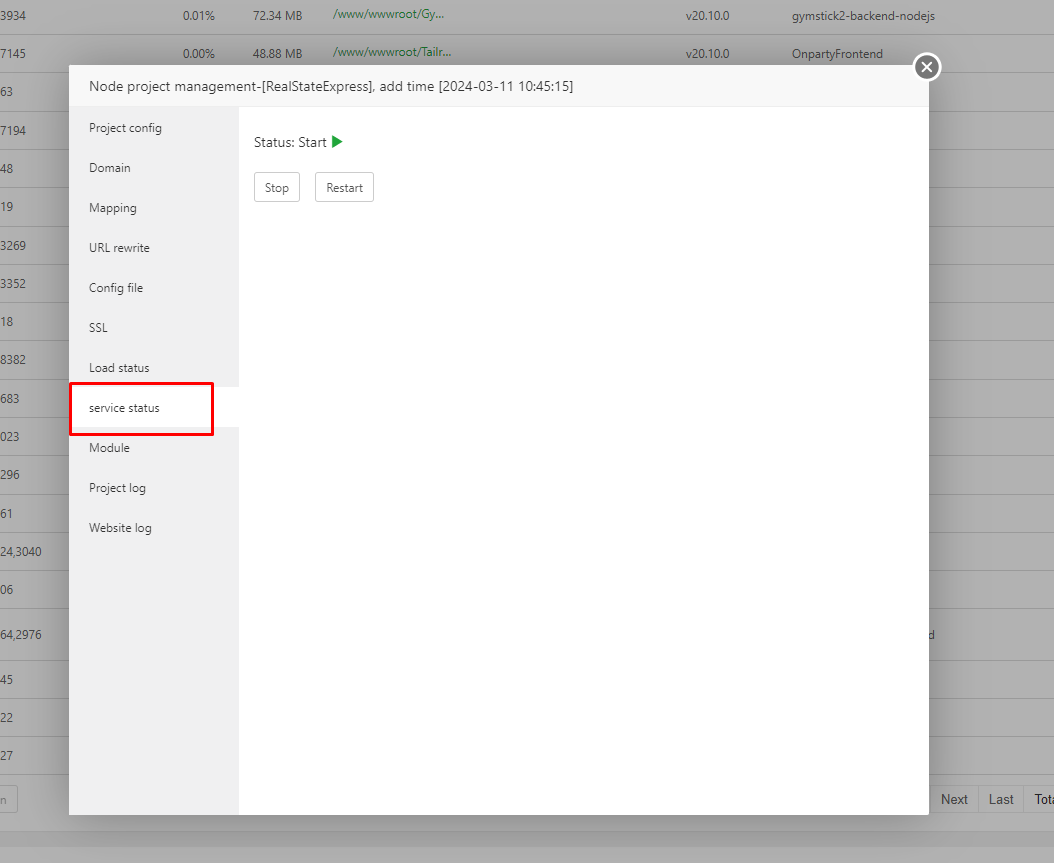Click the dialog title with add time

click(331, 86)
